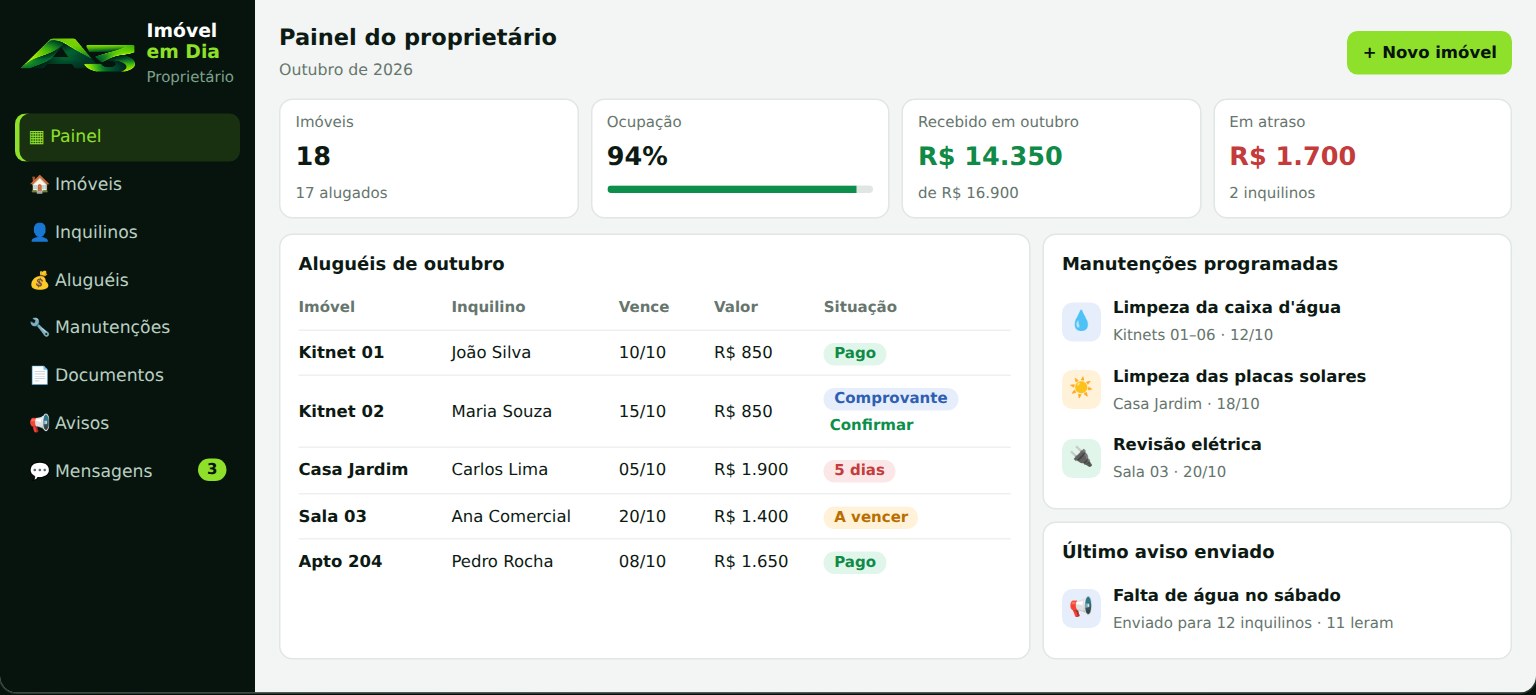Click the R$ 1.900 rent value

pyautogui.click(x=751, y=470)
